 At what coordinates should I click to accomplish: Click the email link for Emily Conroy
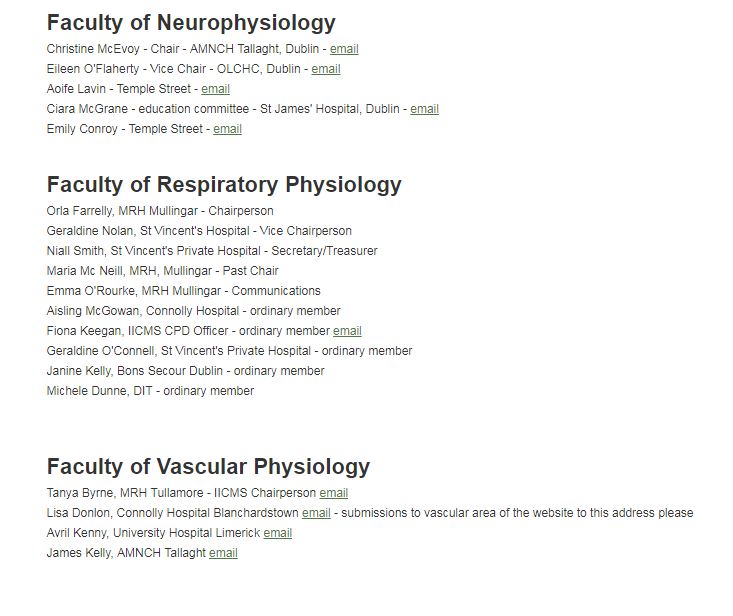point(227,129)
